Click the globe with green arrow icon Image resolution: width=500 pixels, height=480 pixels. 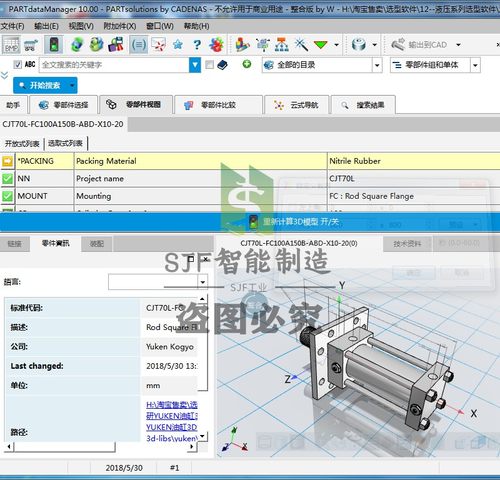point(77,45)
